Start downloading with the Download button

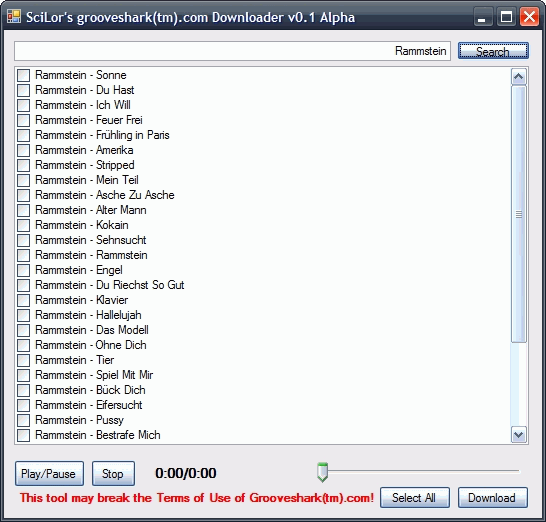(x=492, y=498)
